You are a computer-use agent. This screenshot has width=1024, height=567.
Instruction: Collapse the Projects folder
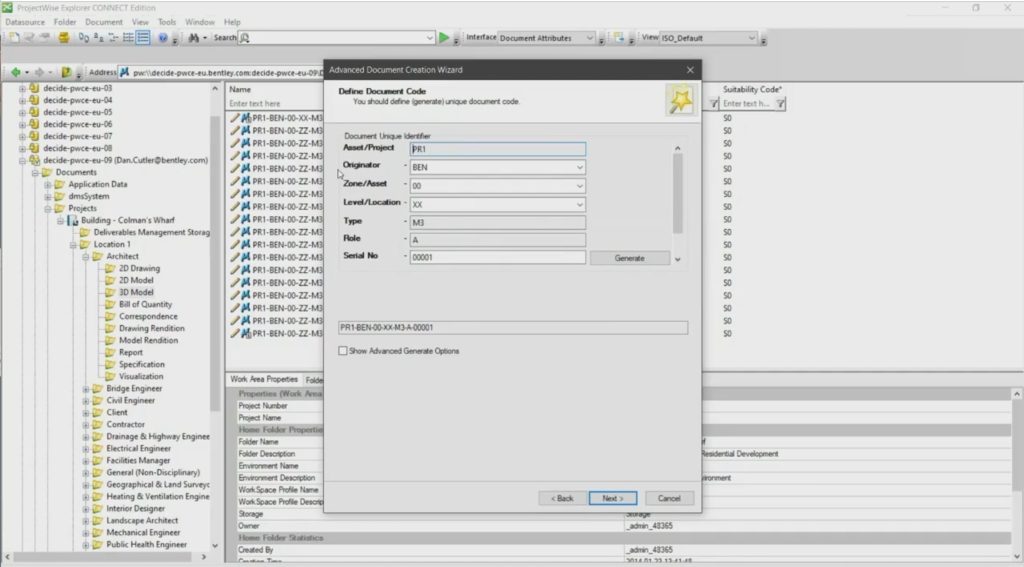[x=48, y=208]
